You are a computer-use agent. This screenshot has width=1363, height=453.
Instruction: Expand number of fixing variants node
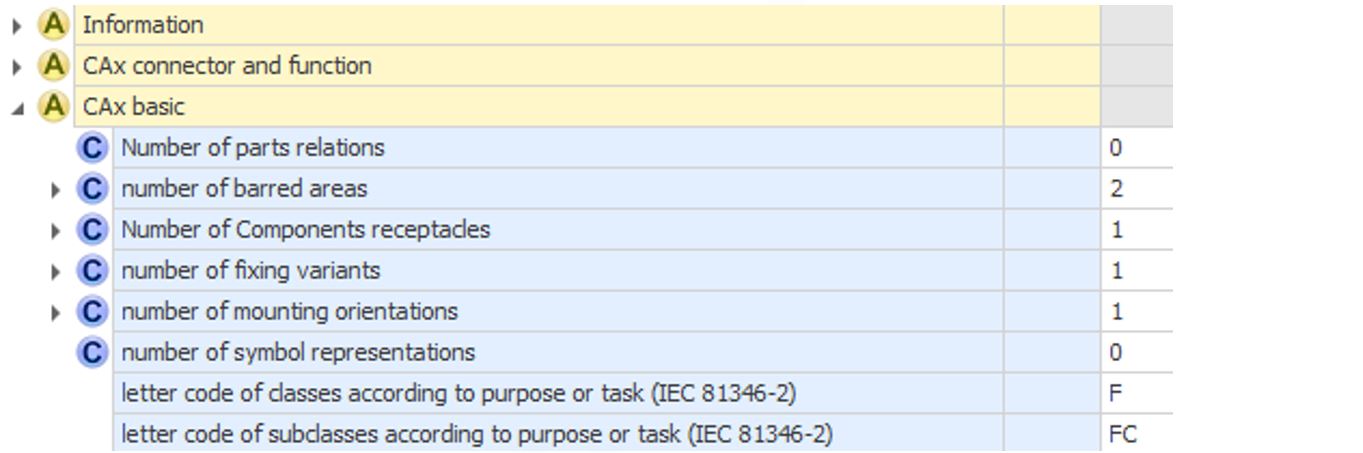56,272
